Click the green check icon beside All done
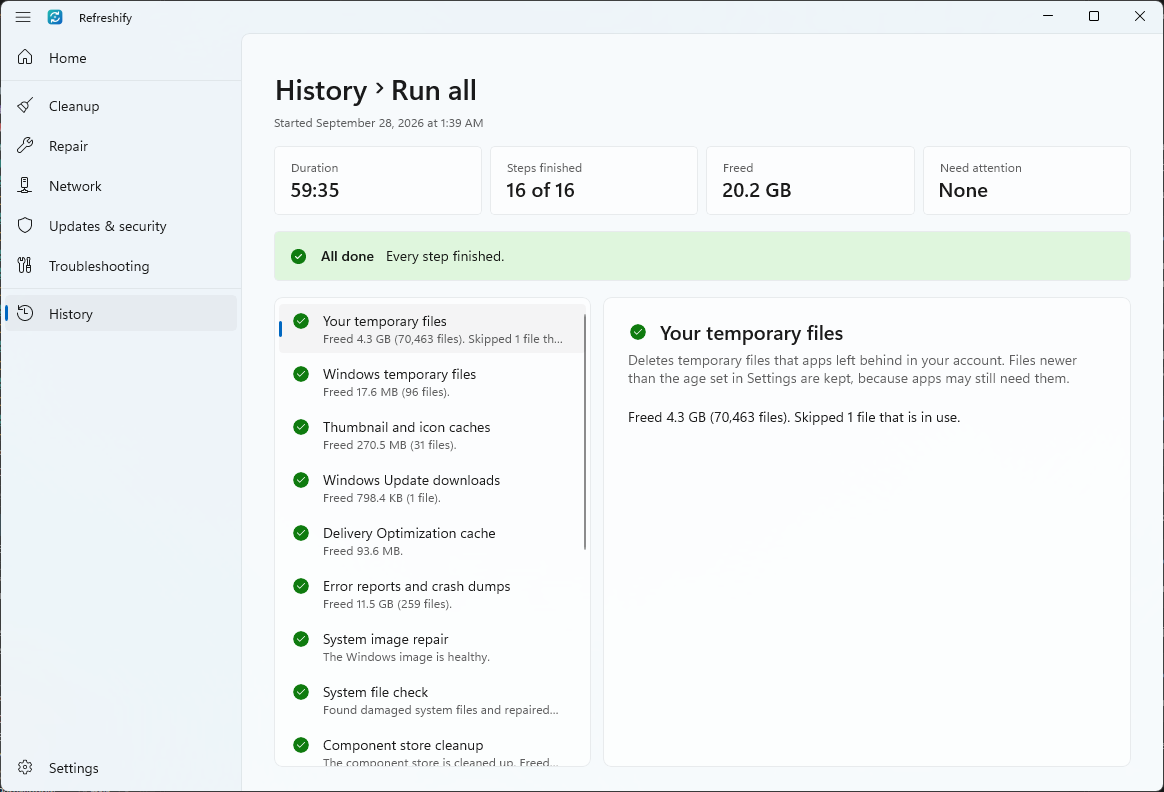This screenshot has height=792, width=1164. pos(298,256)
